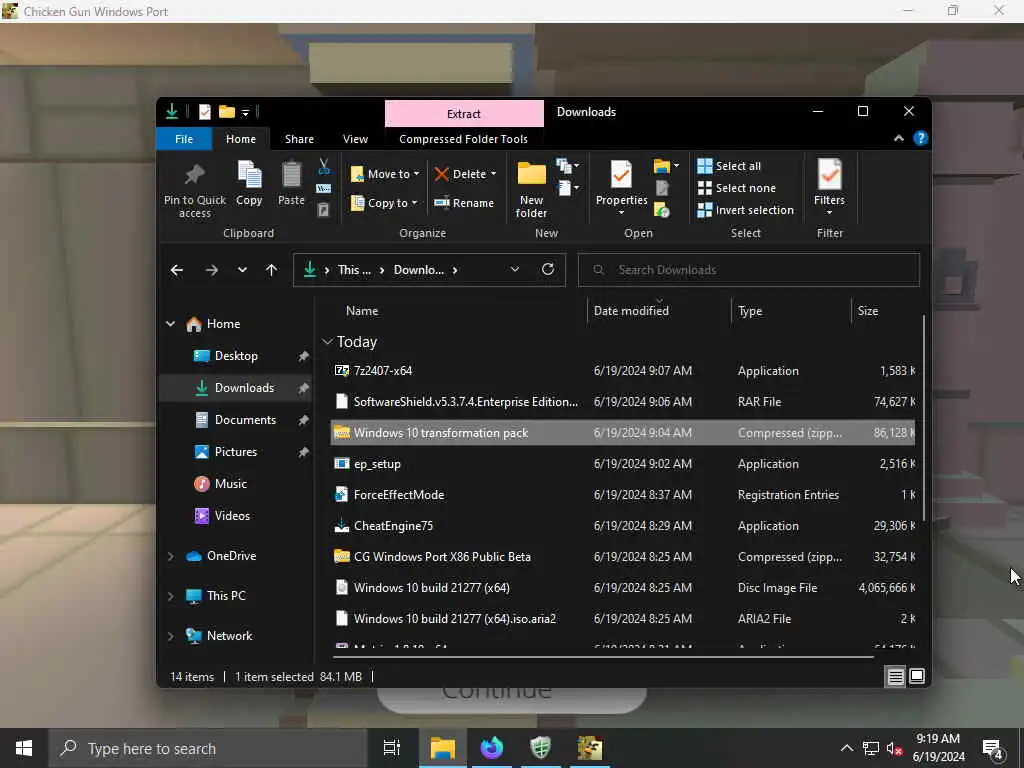
Task: Switch to the View ribbon tab
Action: click(355, 139)
